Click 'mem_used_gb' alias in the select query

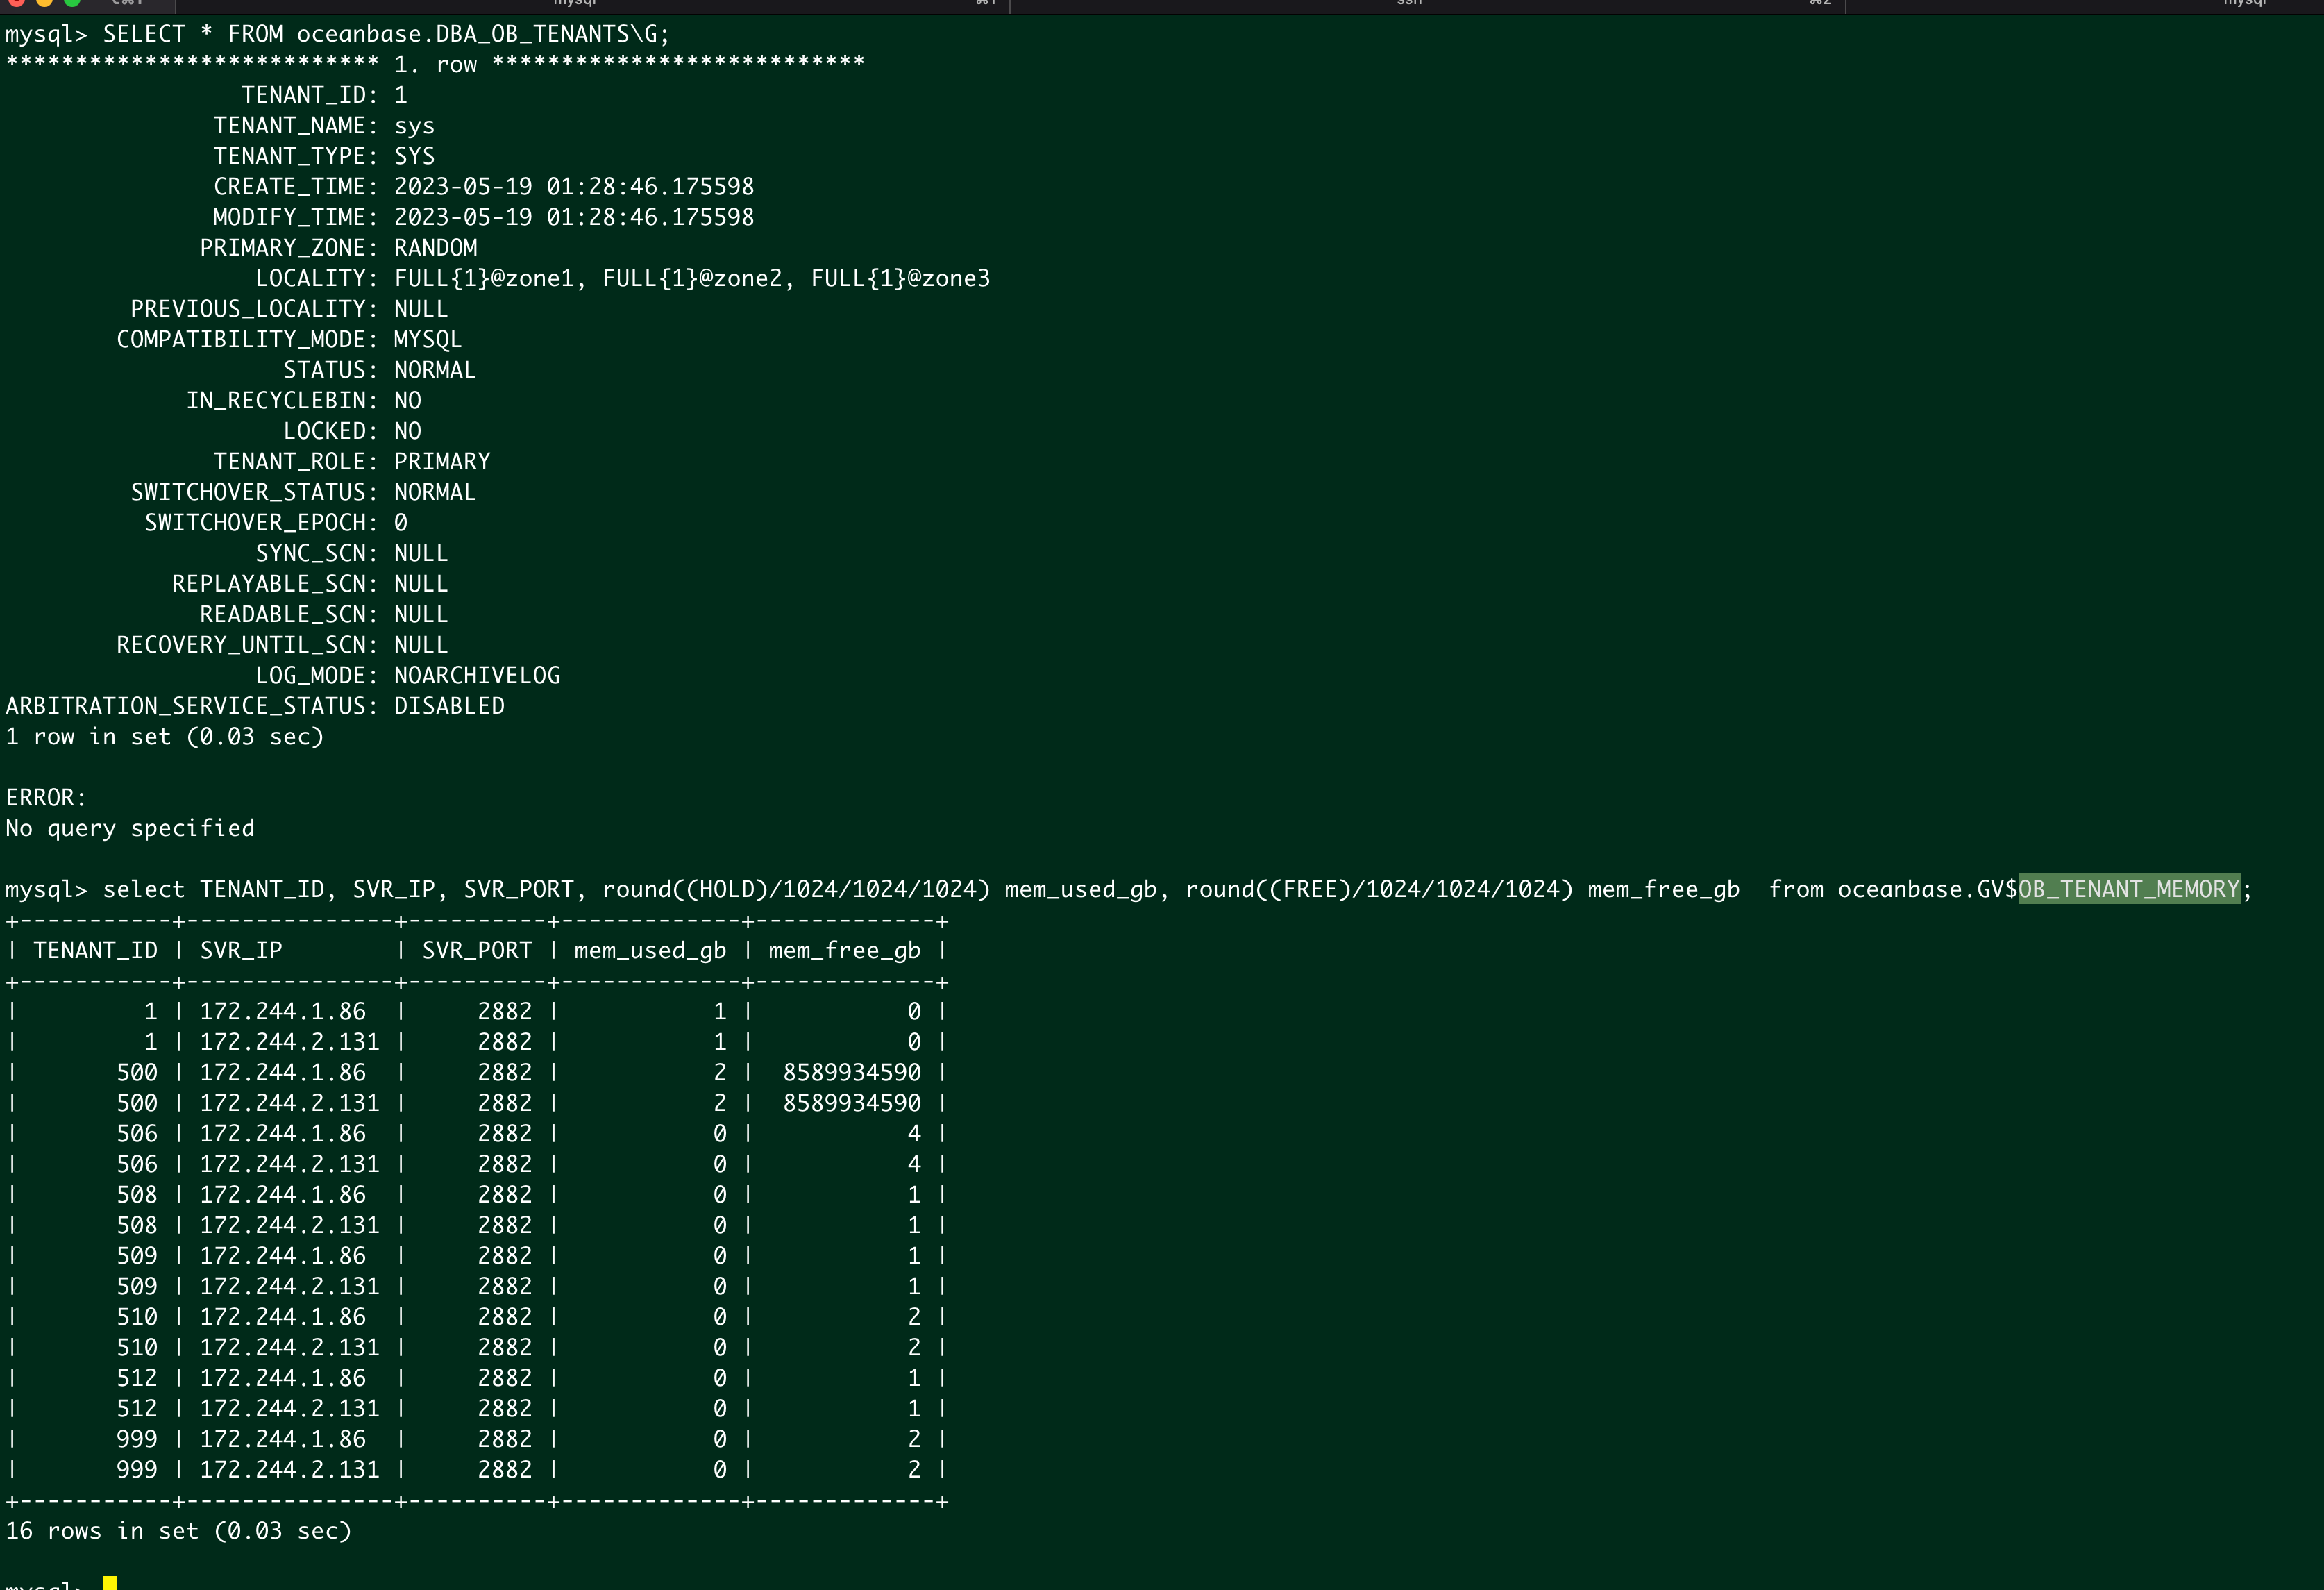(1081, 889)
